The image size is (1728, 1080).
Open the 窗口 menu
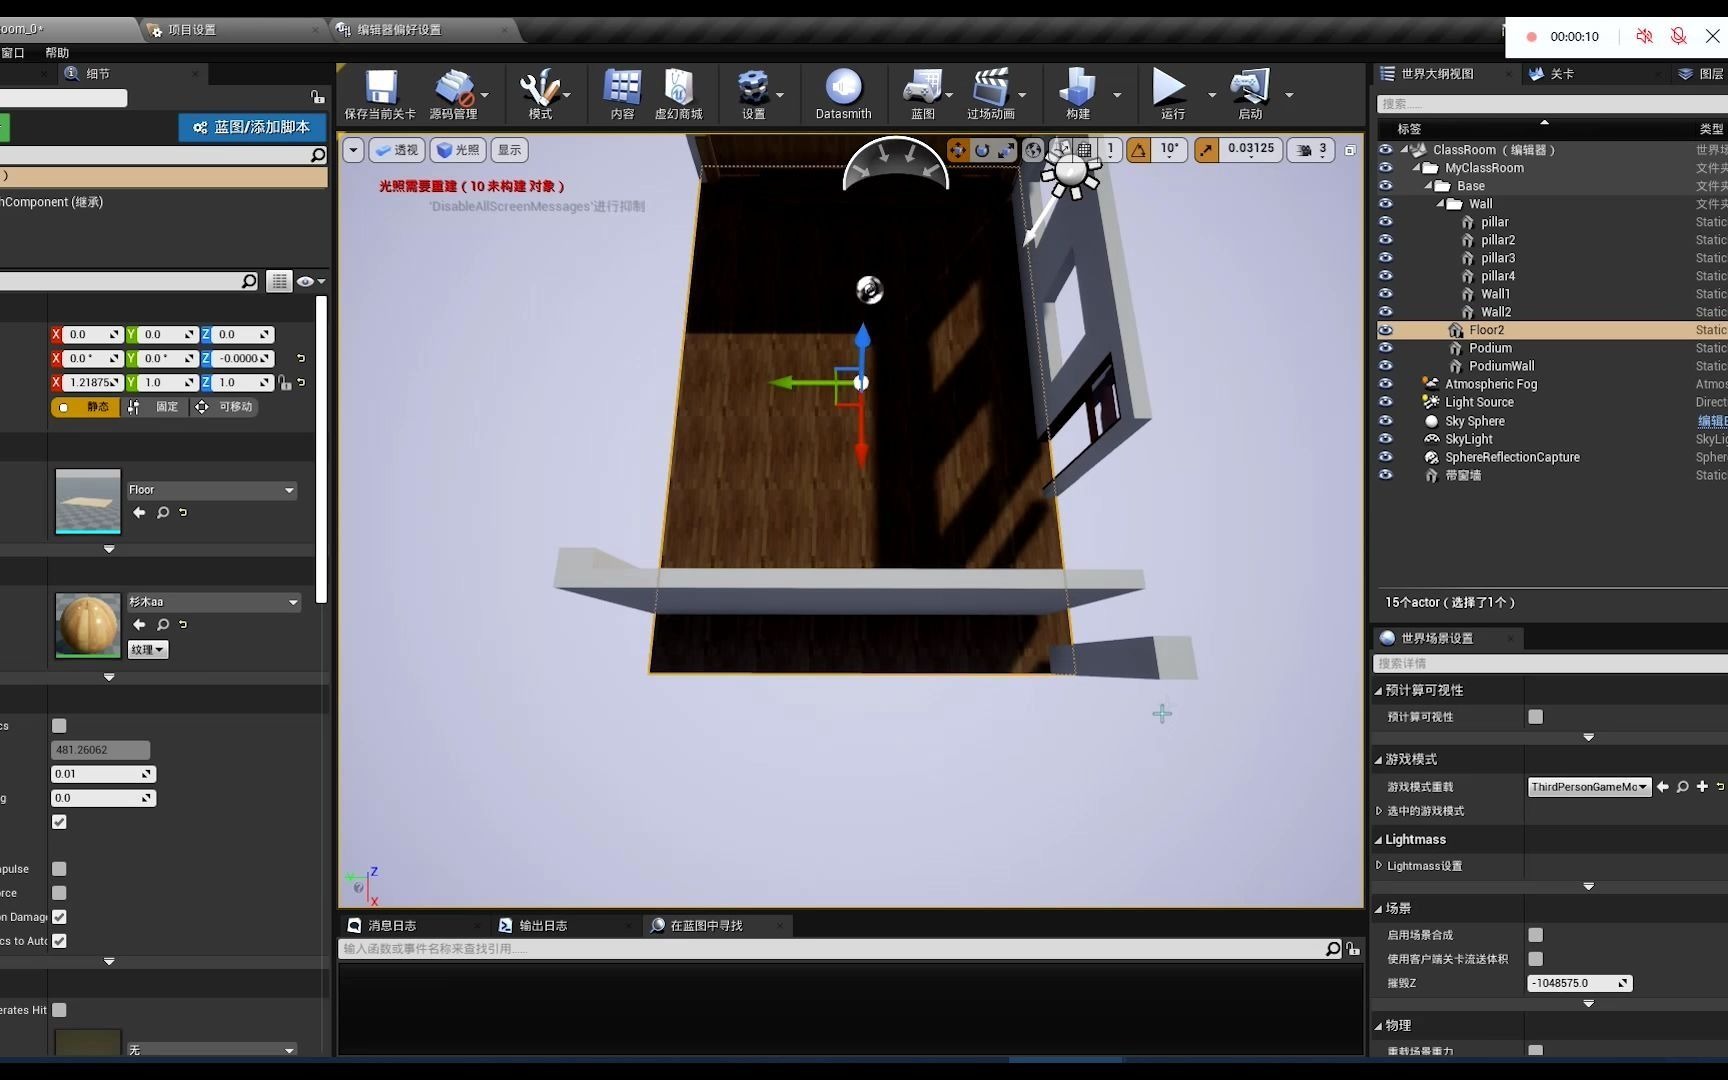pyautogui.click(x=13, y=52)
